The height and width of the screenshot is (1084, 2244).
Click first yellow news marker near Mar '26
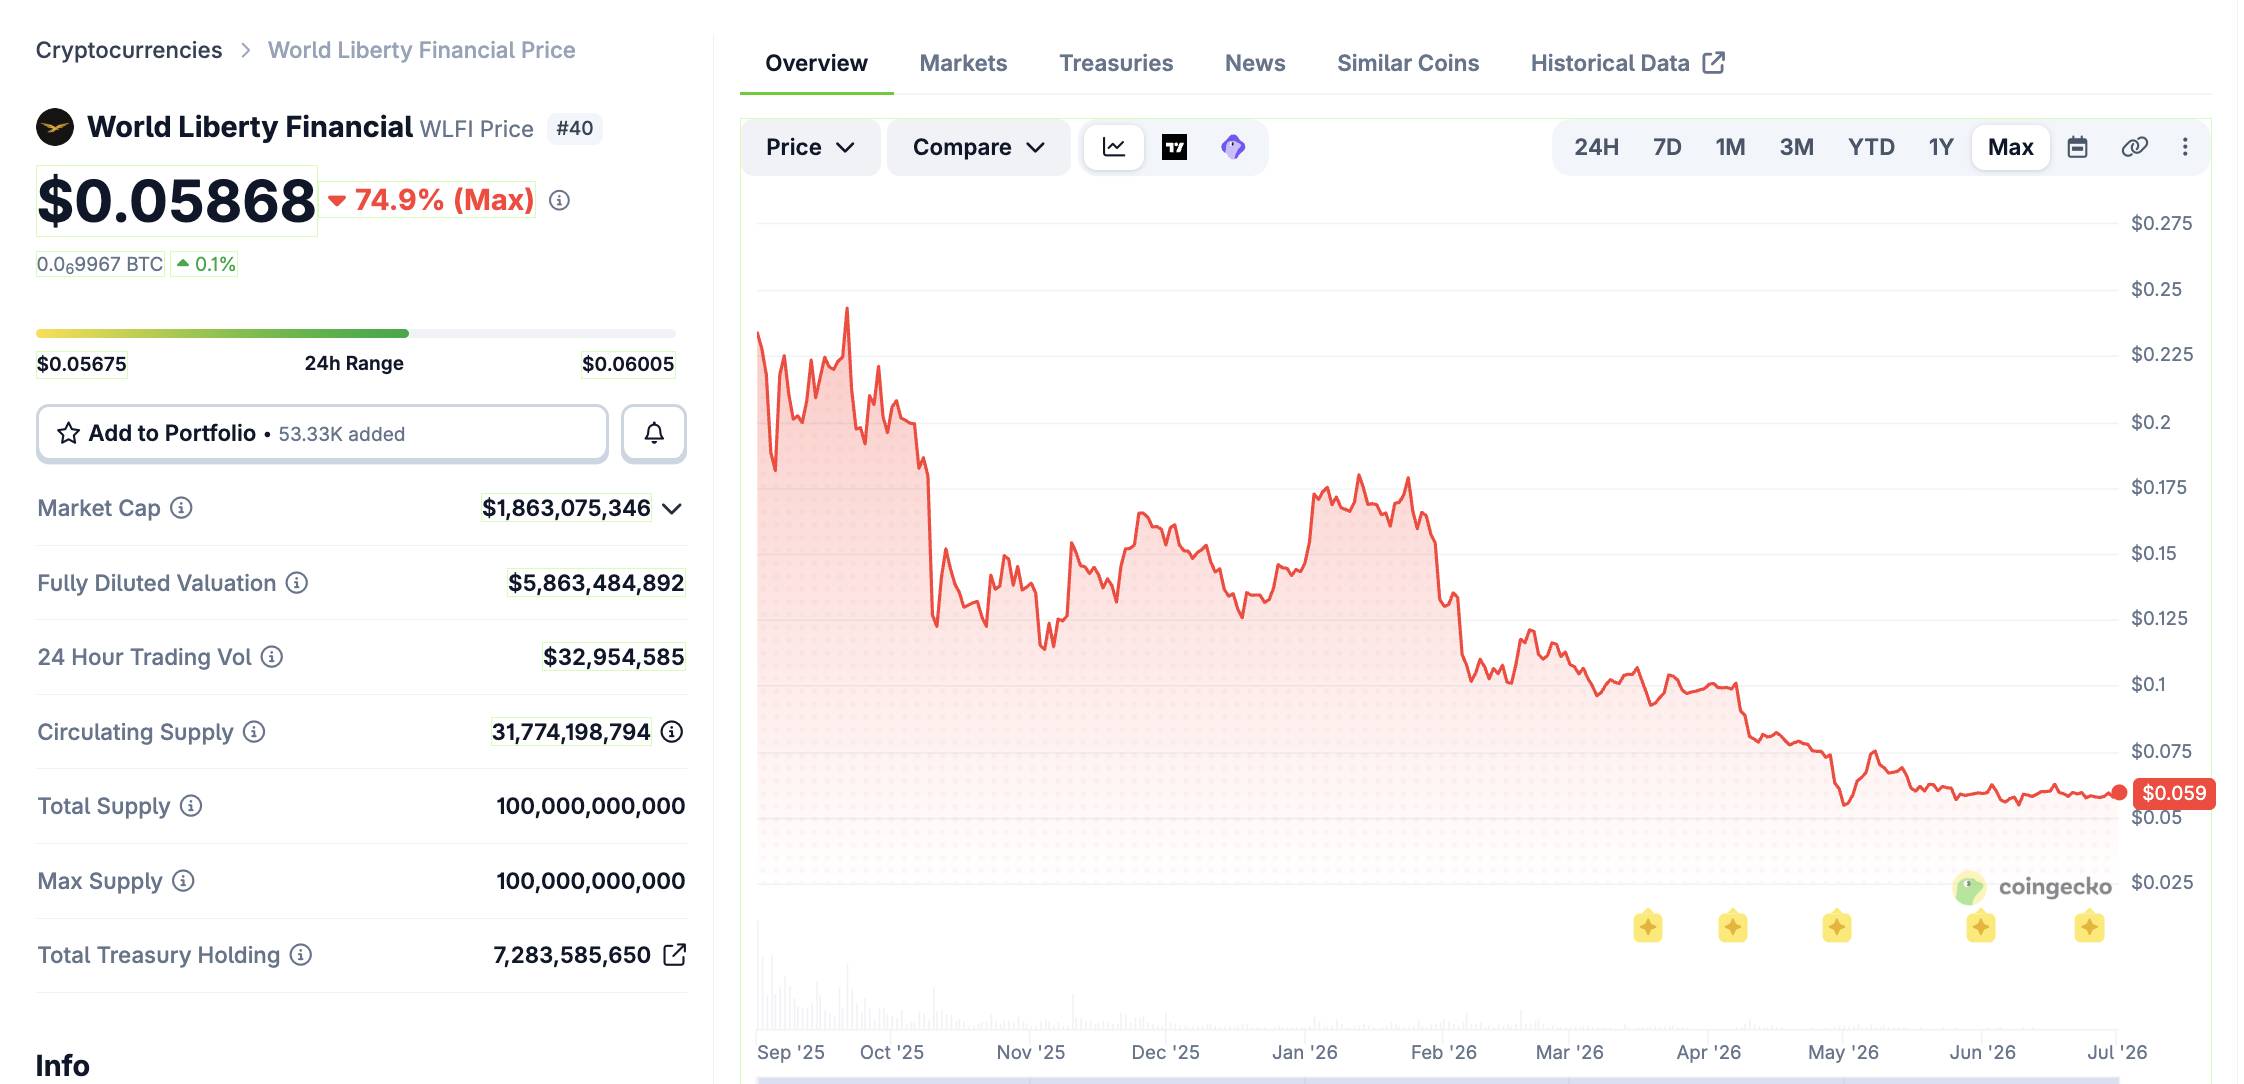(1648, 927)
